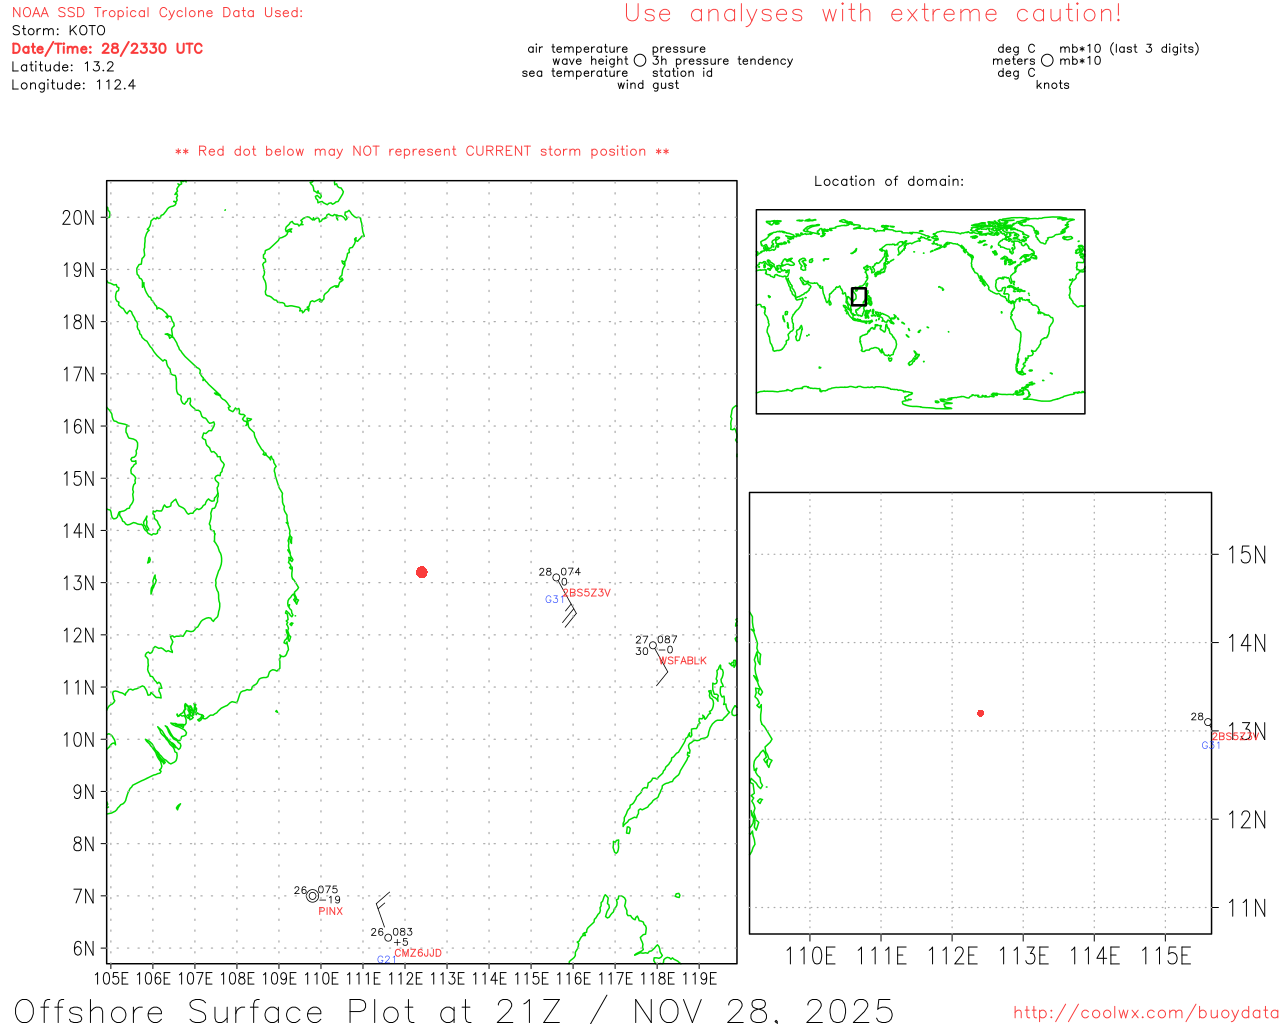Open the coolwx.com/buoydata link
Screen dimensions: 1280x1024
point(1146,1013)
